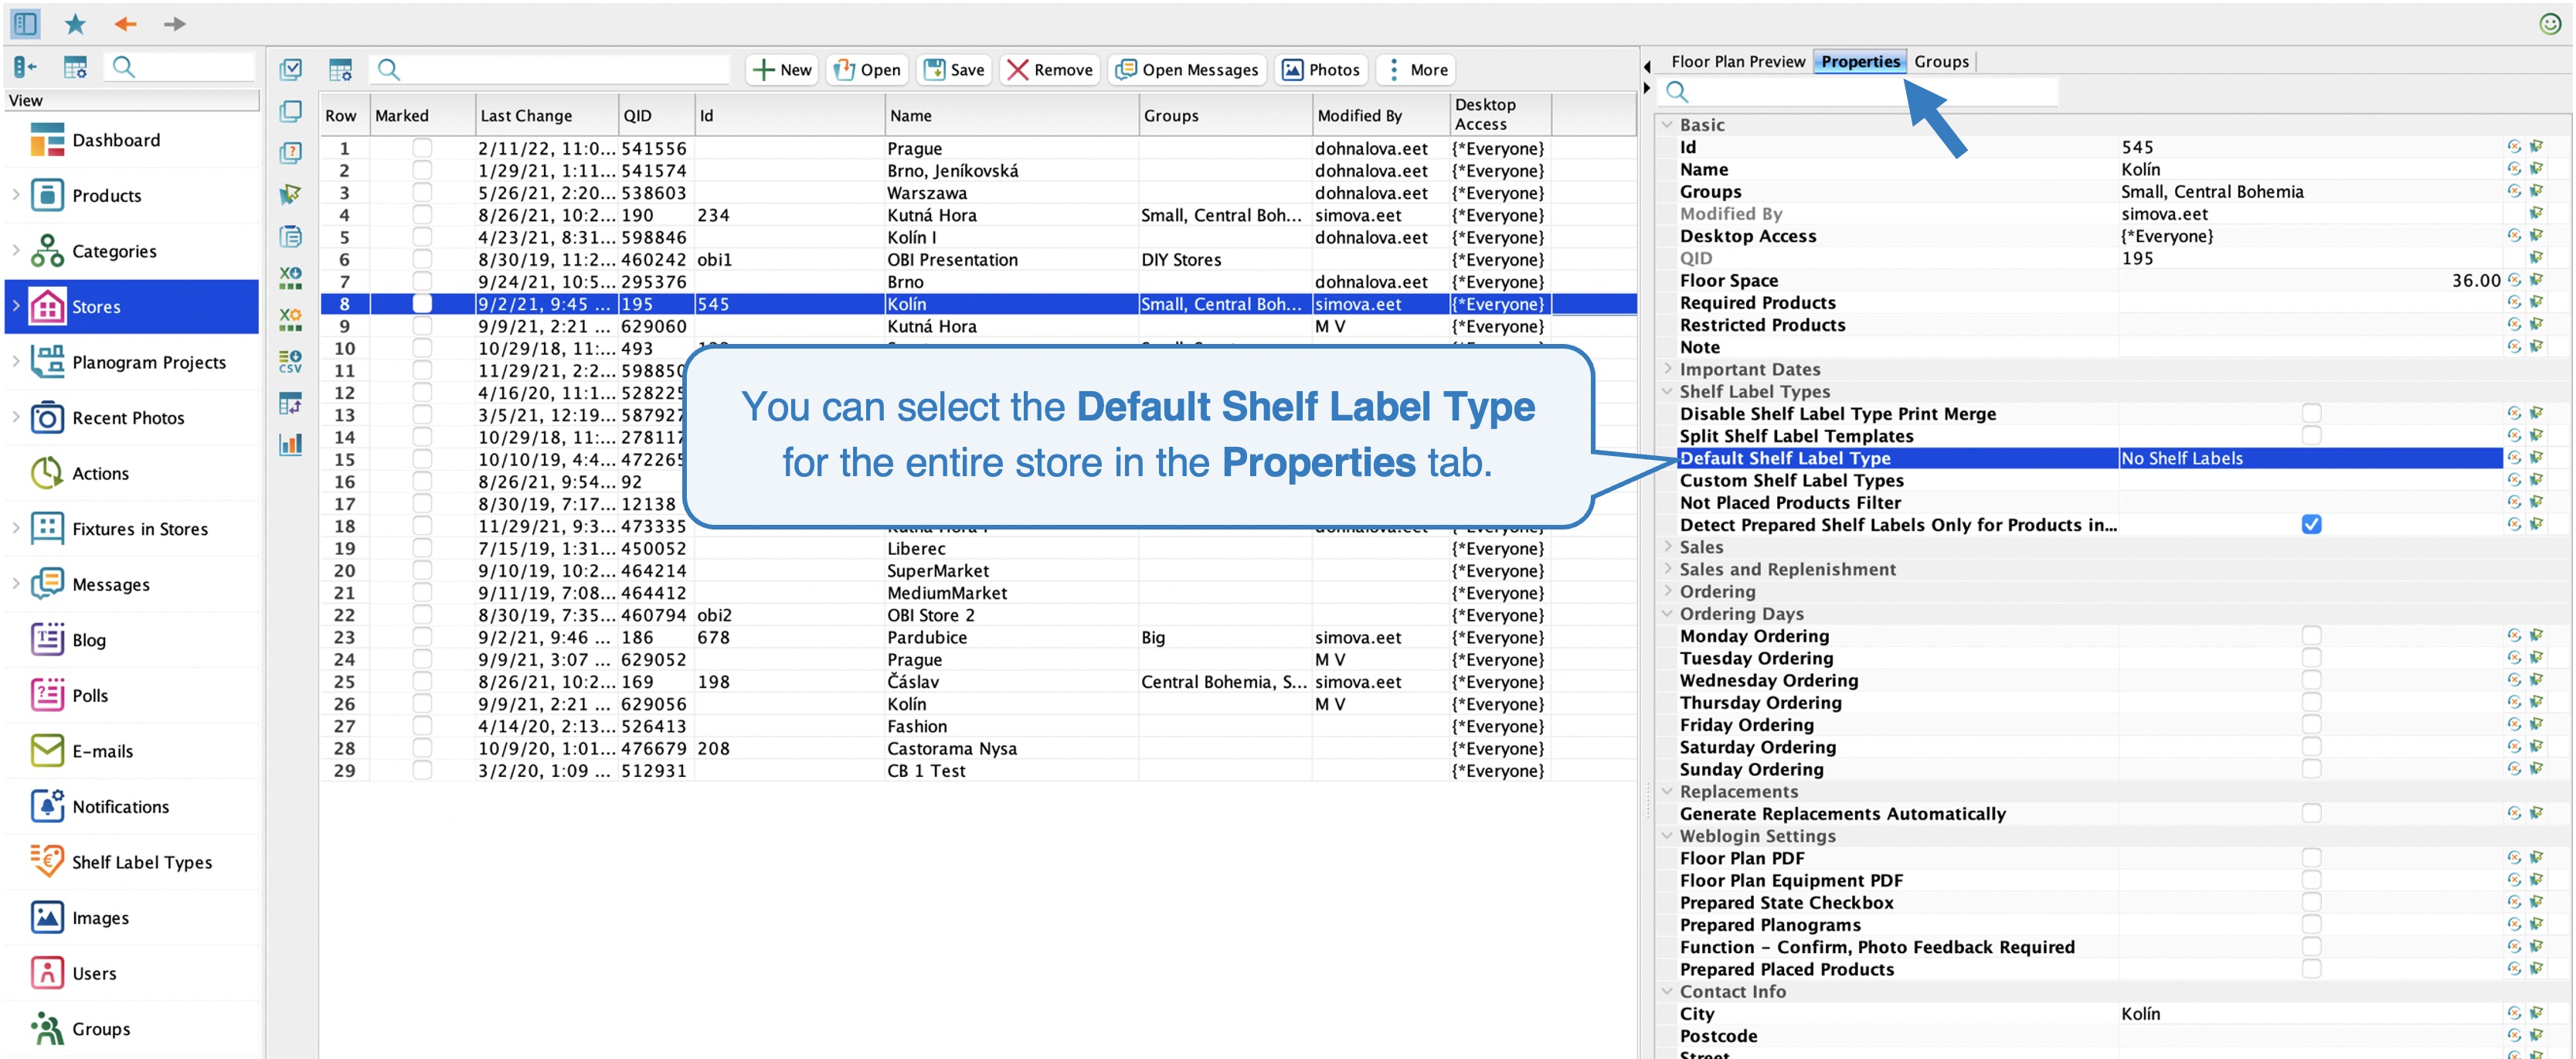Open the Notifications icon
The height and width of the screenshot is (1059, 2576).
[x=47, y=807]
